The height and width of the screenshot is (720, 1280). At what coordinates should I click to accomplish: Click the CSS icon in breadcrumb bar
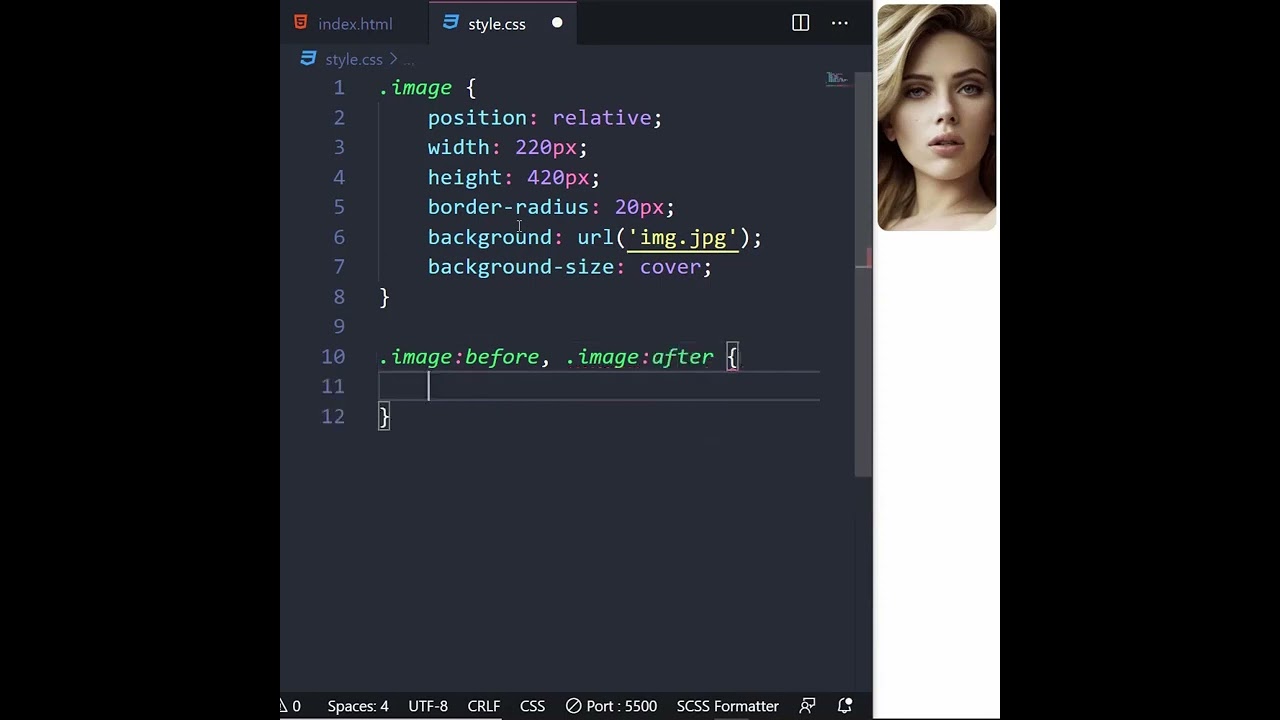coord(308,59)
